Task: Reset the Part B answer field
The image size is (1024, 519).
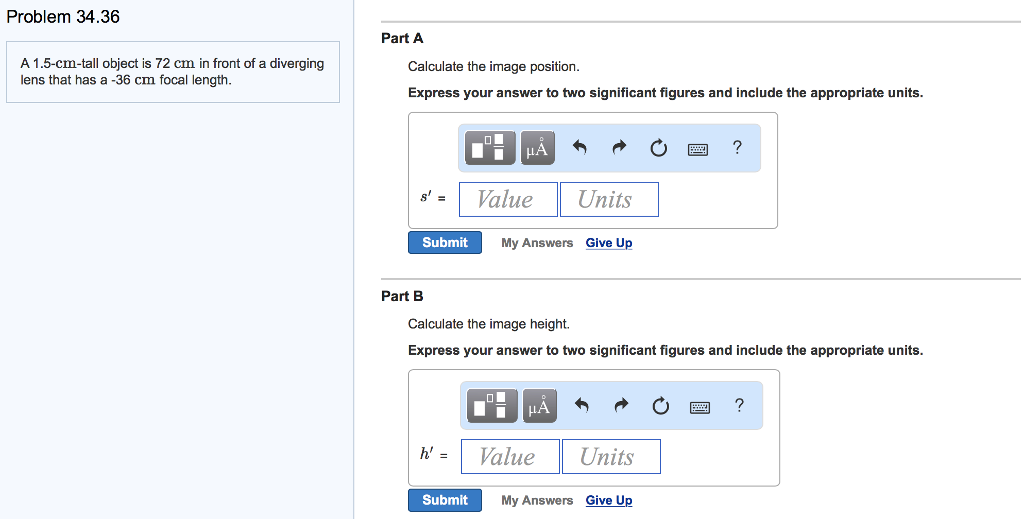Action: [660, 406]
